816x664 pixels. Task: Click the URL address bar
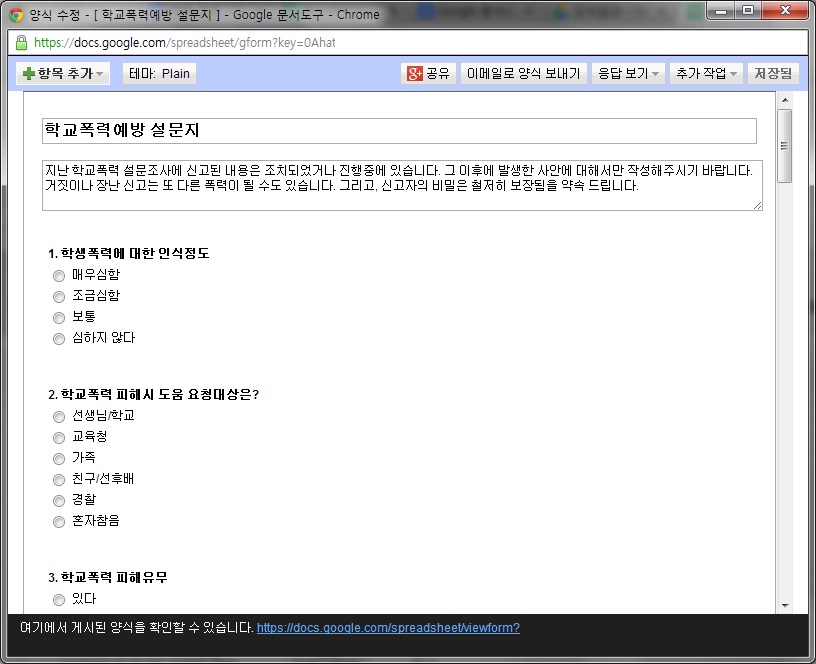point(407,43)
